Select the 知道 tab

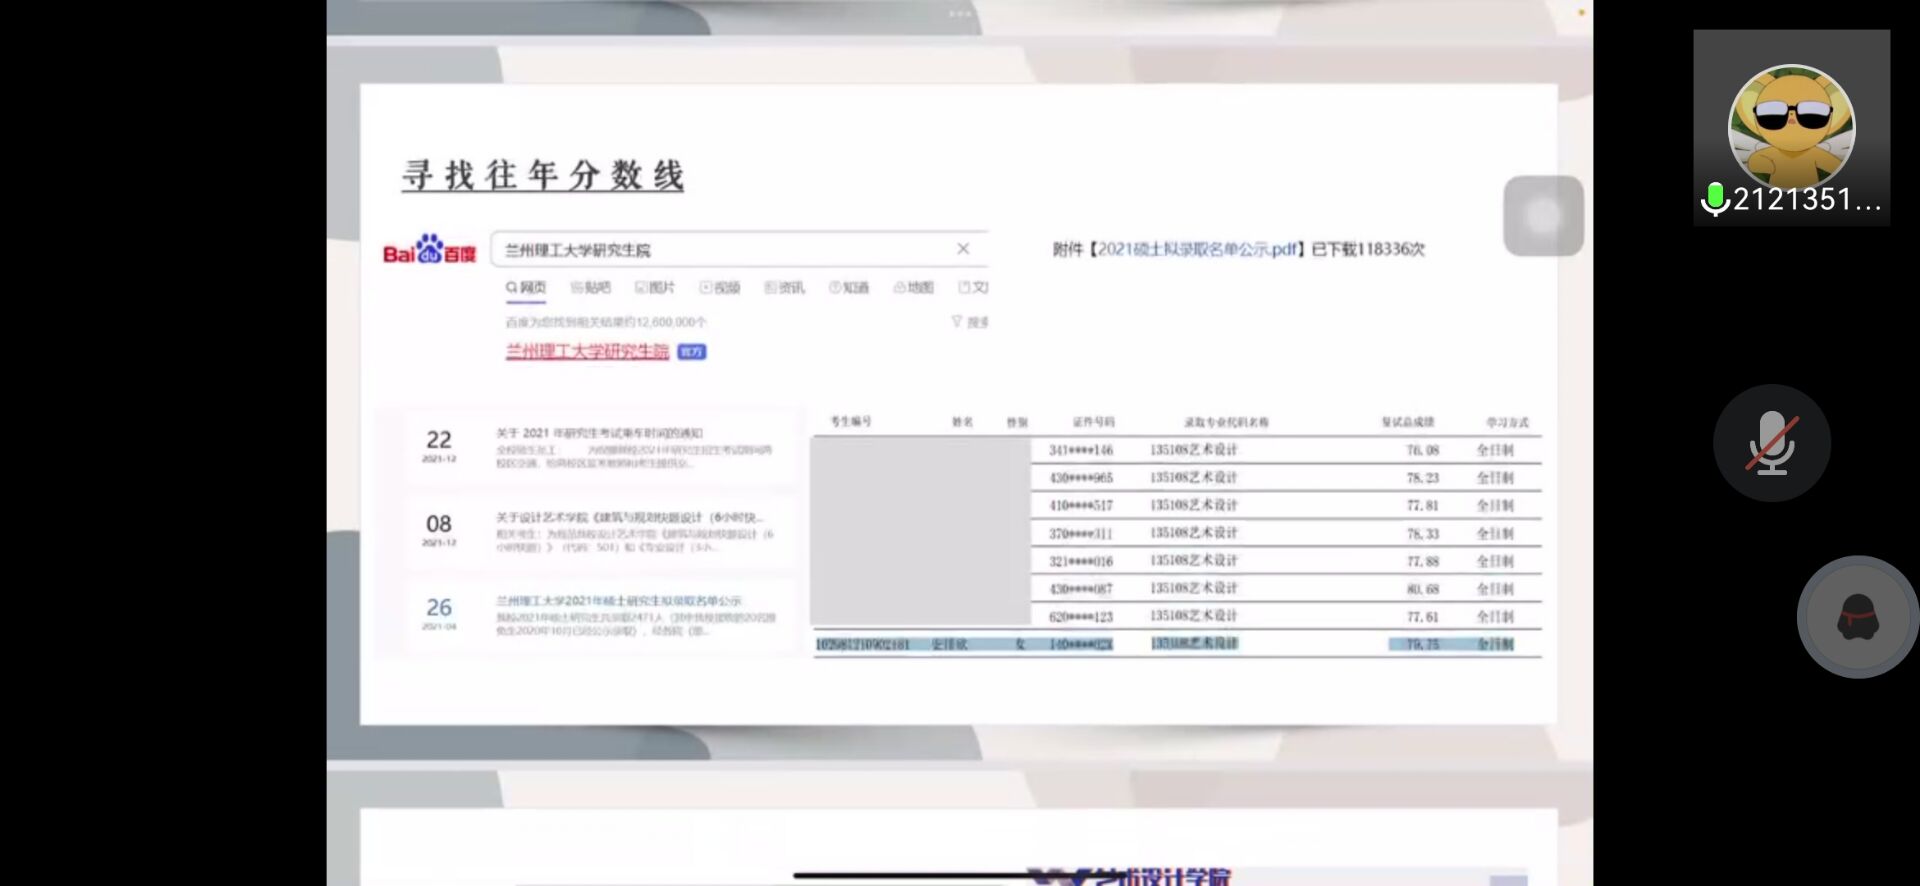pyautogui.click(x=849, y=288)
